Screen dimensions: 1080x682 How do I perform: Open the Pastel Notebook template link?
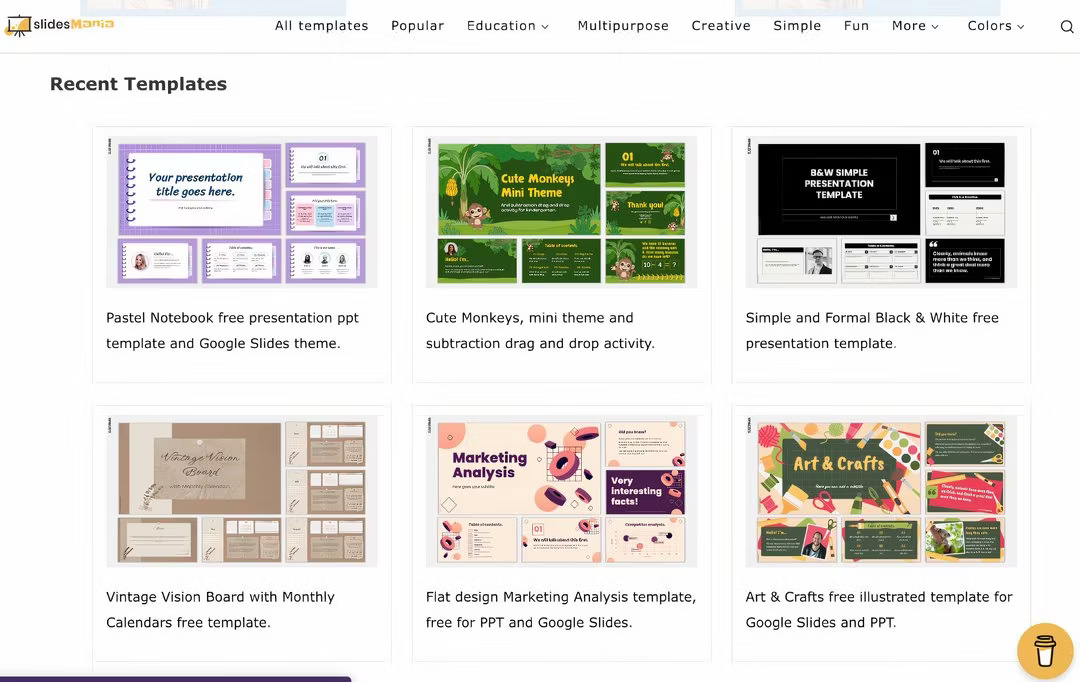(x=232, y=330)
